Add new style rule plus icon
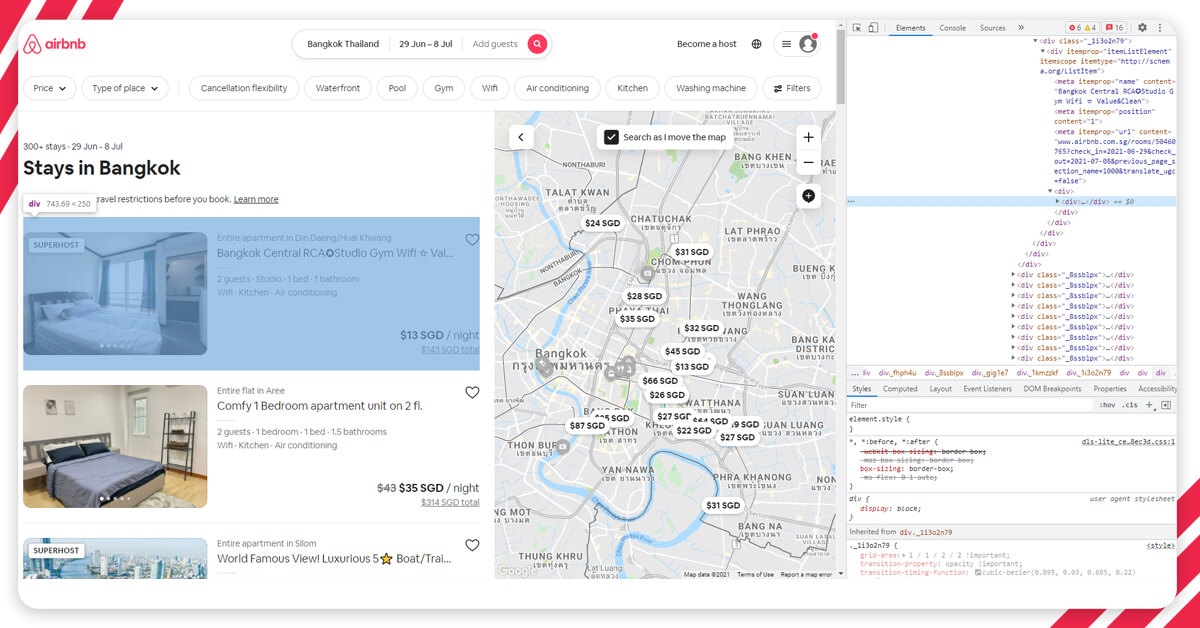The width and height of the screenshot is (1200, 628). tap(1150, 405)
